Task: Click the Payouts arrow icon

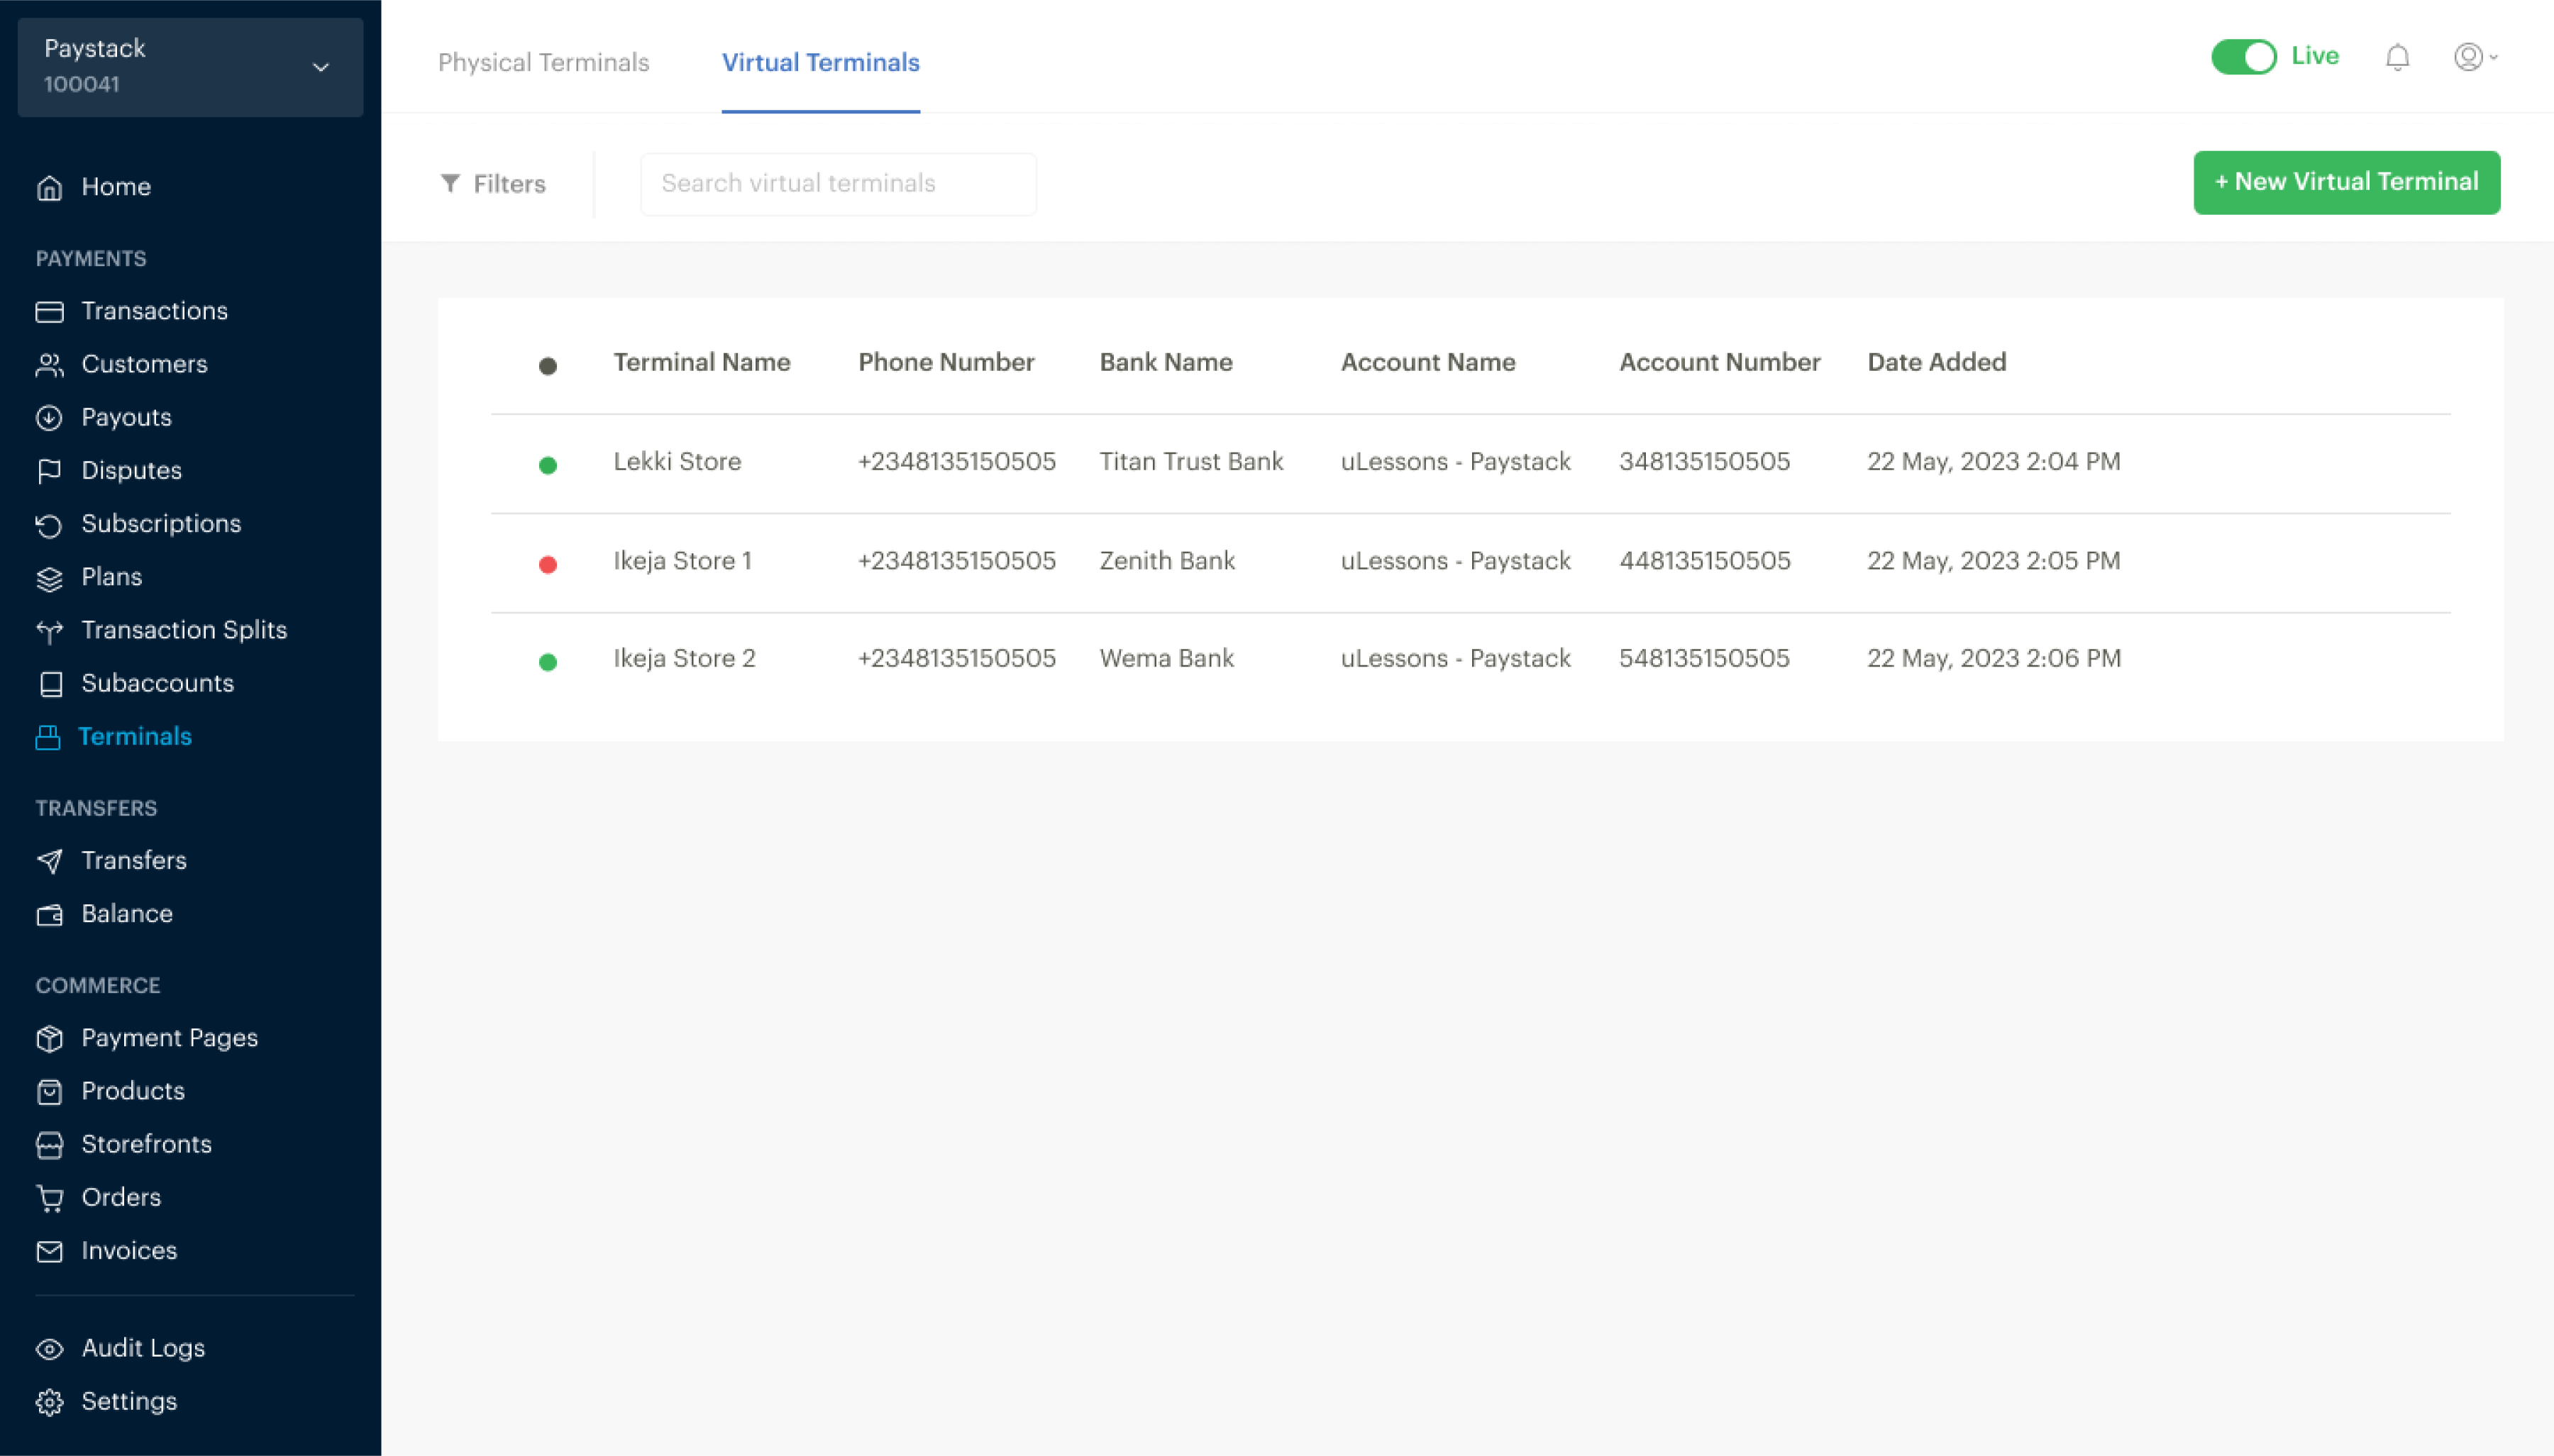Action: coord(49,418)
